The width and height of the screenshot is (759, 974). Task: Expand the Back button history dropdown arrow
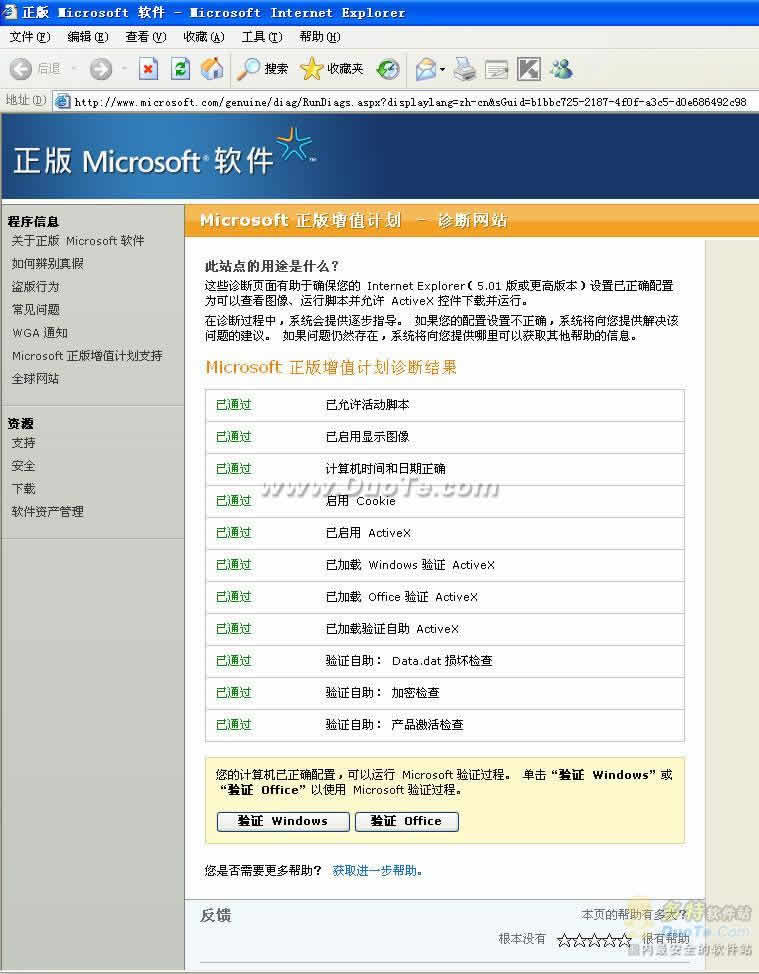coord(74,69)
